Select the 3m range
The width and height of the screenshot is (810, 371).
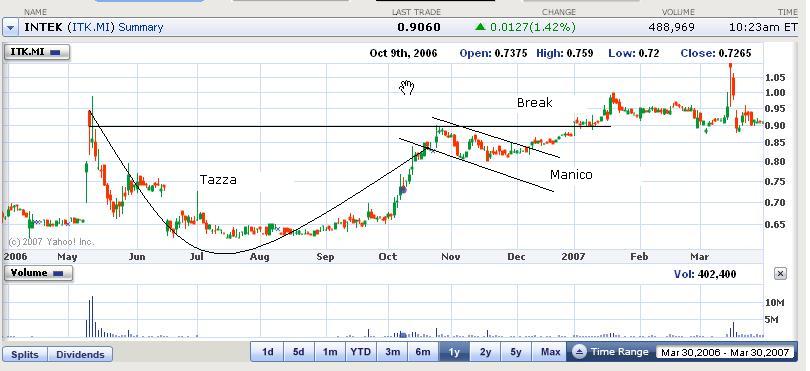pyautogui.click(x=392, y=352)
